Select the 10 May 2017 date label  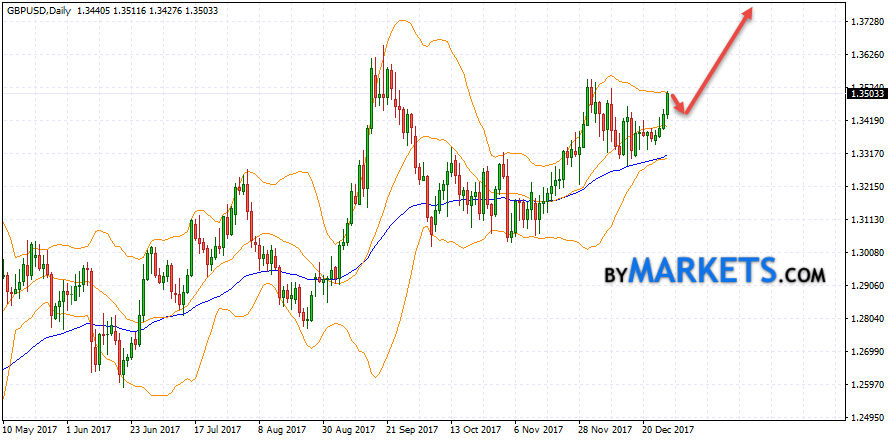28,430
